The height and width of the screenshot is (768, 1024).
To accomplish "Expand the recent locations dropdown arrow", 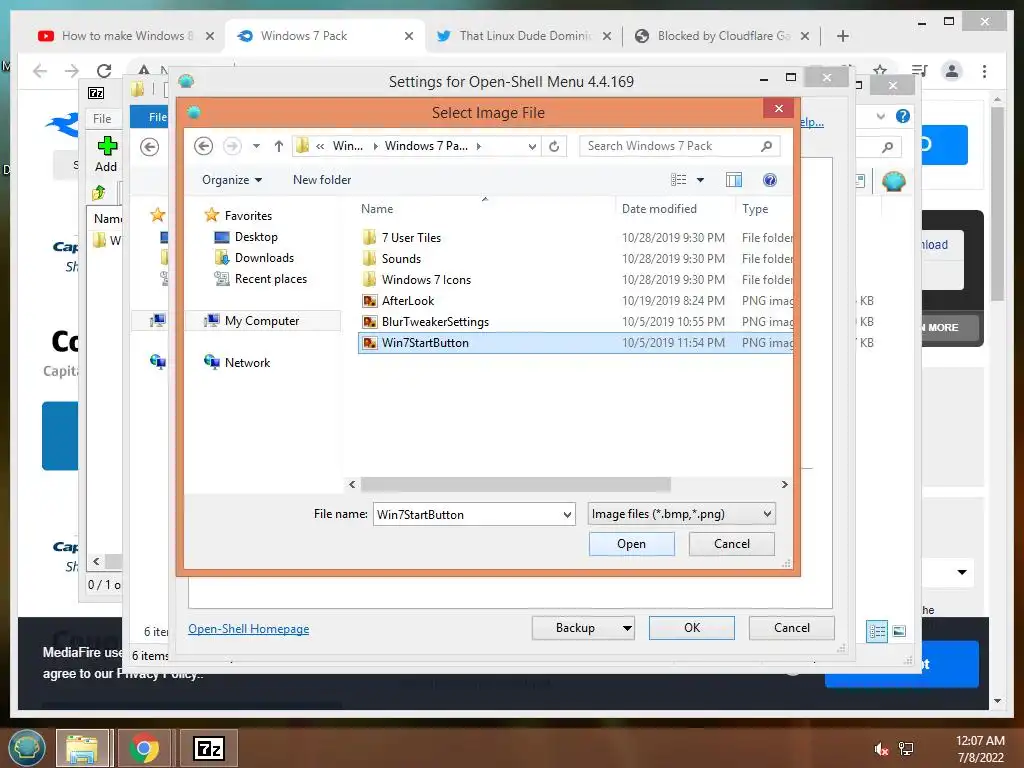I will 257,146.
